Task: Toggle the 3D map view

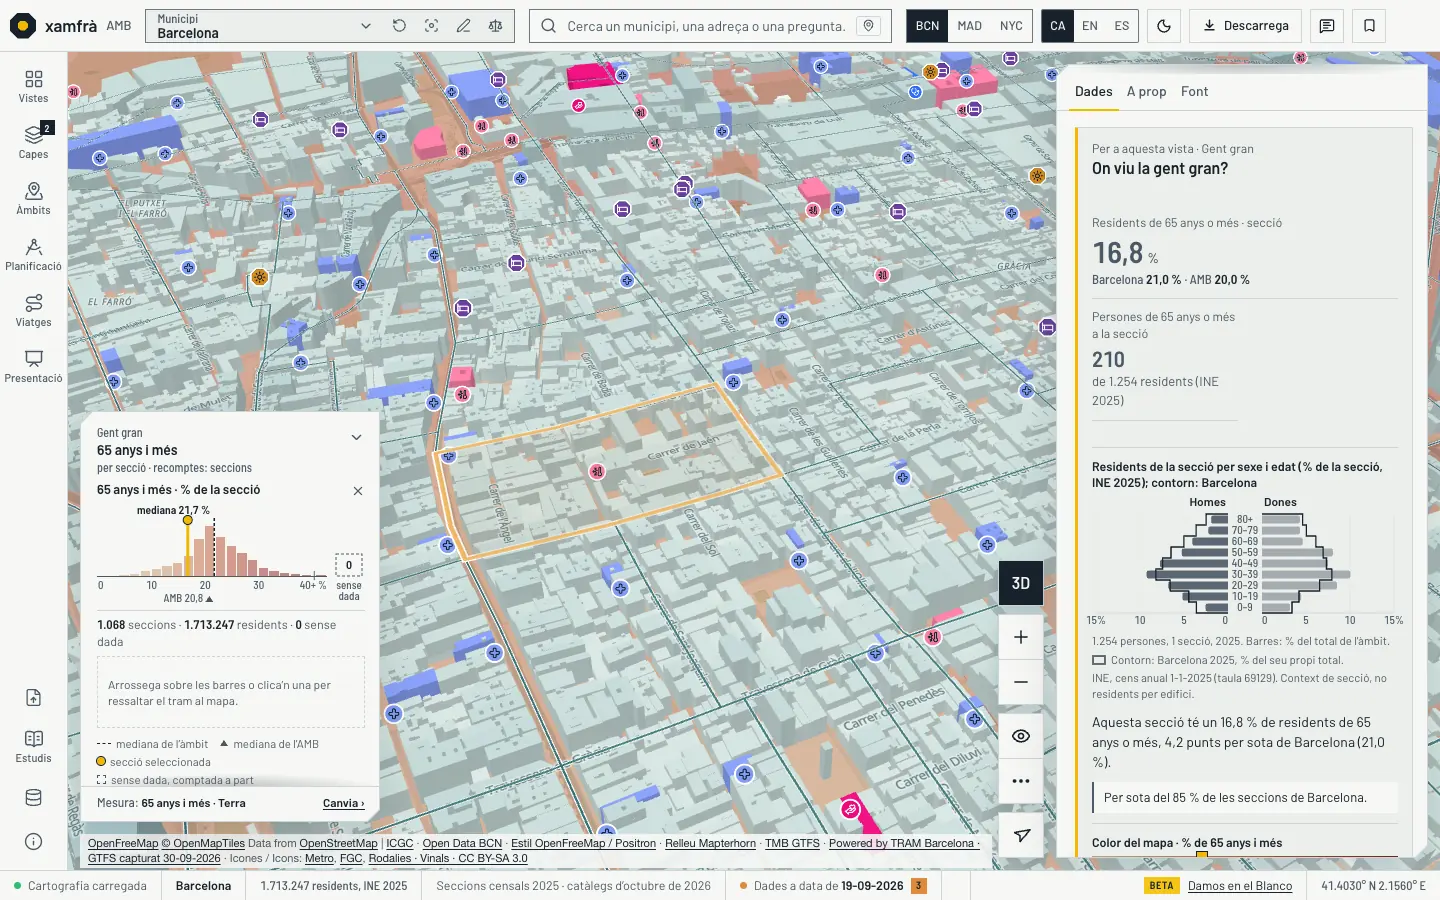Action: coord(1021,583)
